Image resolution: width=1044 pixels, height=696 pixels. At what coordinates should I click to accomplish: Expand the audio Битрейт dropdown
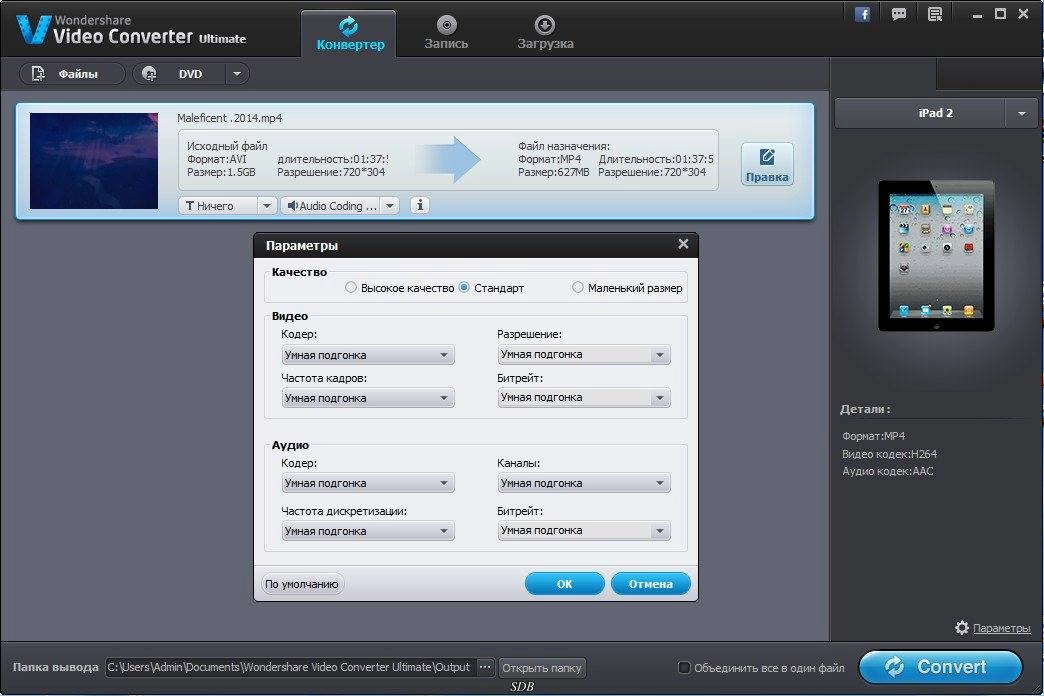(x=583, y=530)
